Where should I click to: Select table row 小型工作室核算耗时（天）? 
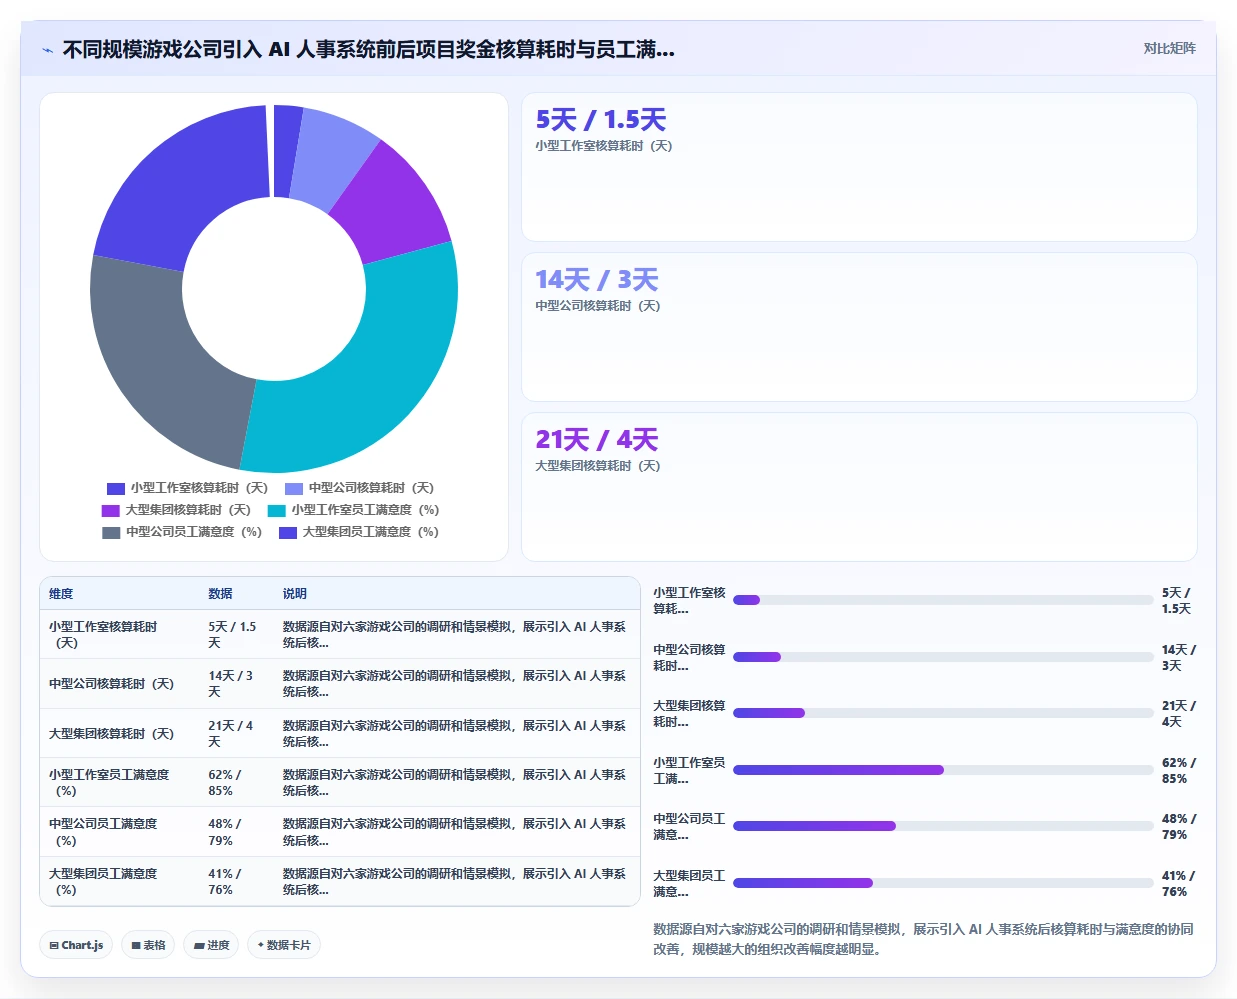pyautogui.click(x=340, y=635)
